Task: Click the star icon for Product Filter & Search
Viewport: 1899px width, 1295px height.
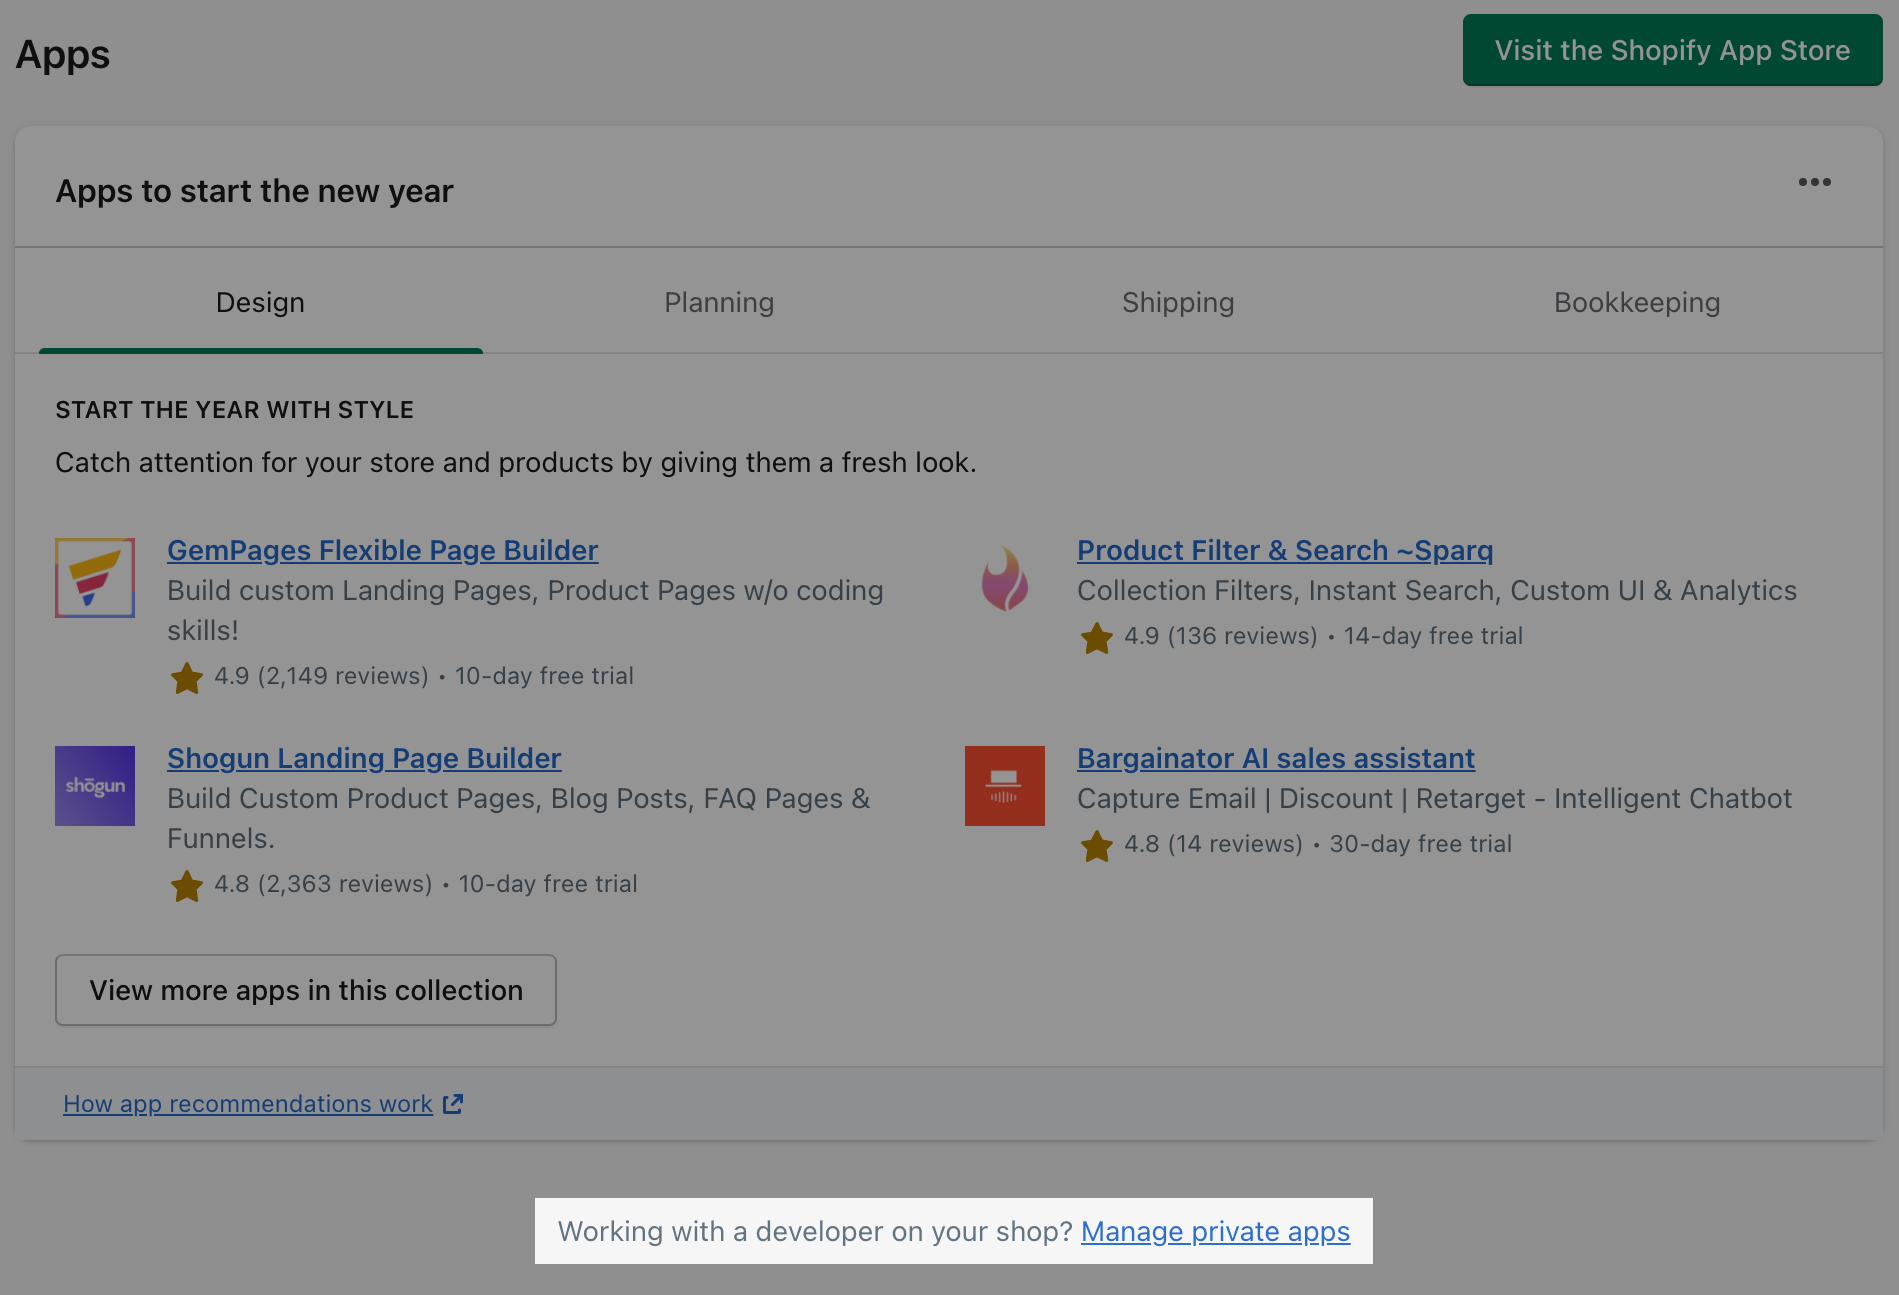Action: tap(1097, 638)
